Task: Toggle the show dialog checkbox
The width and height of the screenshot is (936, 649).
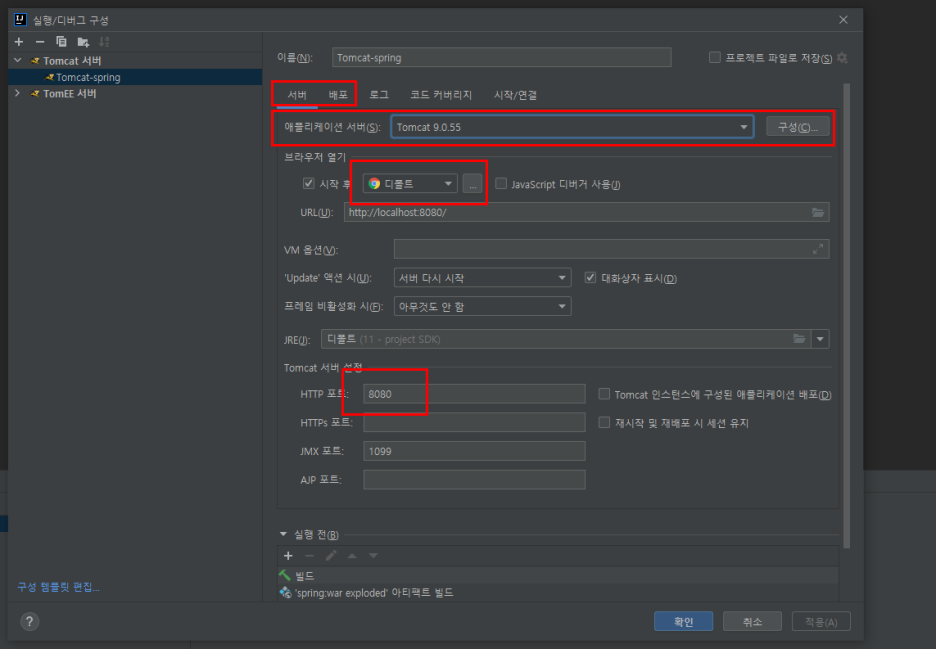Action: pyautogui.click(x=590, y=278)
